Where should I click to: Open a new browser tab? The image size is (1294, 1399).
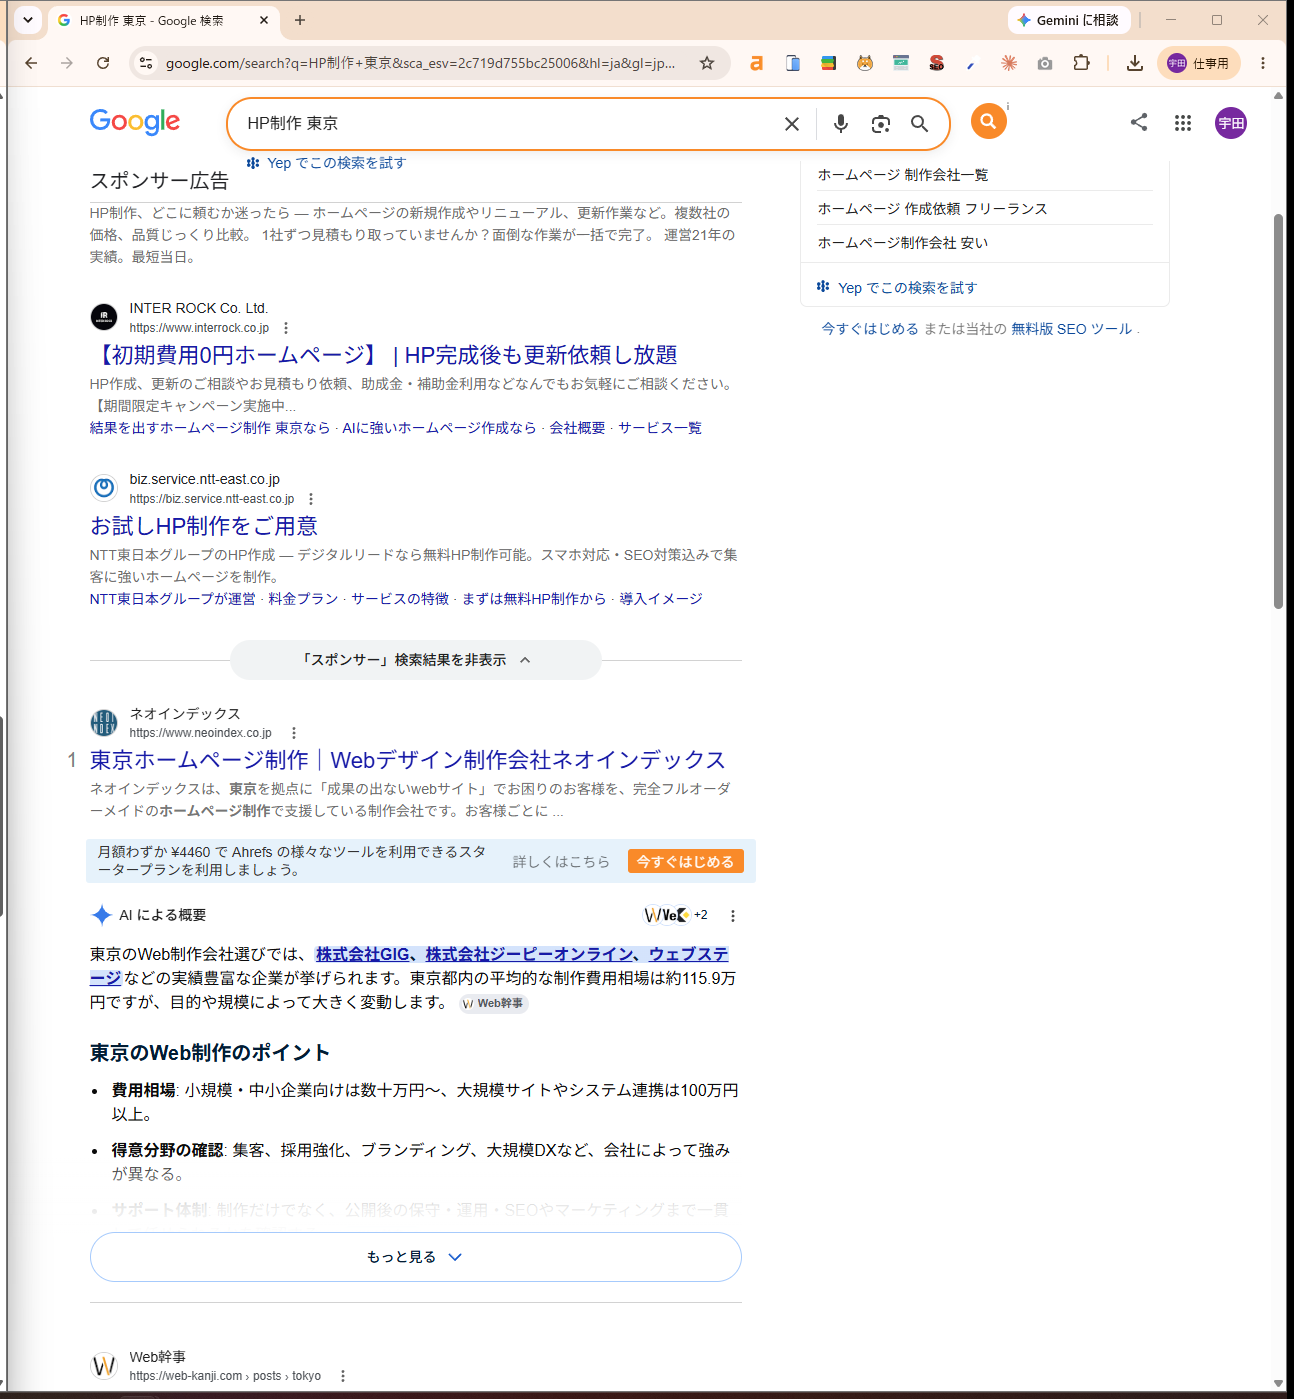point(300,20)
